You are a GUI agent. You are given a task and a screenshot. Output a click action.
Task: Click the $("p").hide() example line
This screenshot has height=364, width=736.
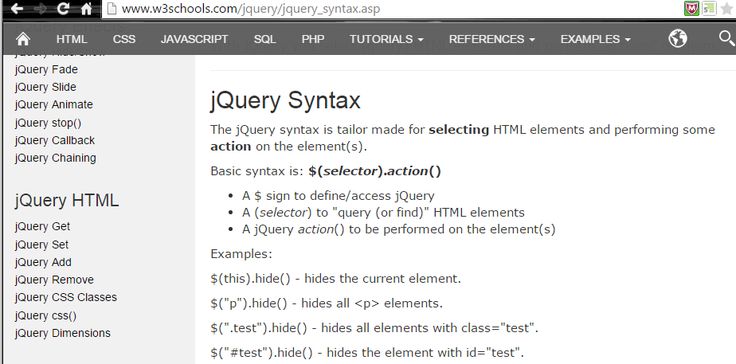327,303
